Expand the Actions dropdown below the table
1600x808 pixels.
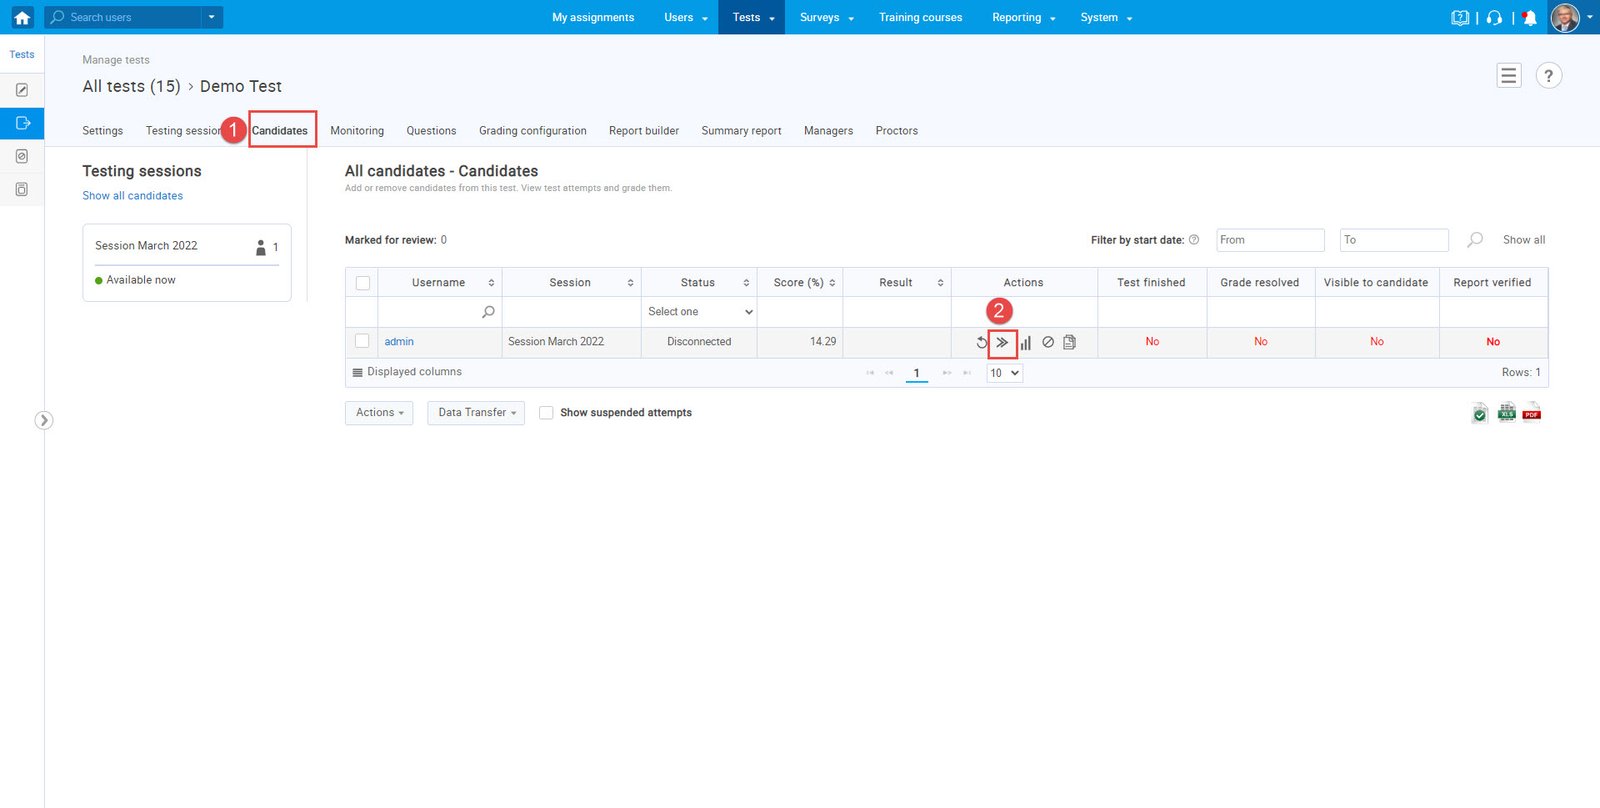(379, 412)
